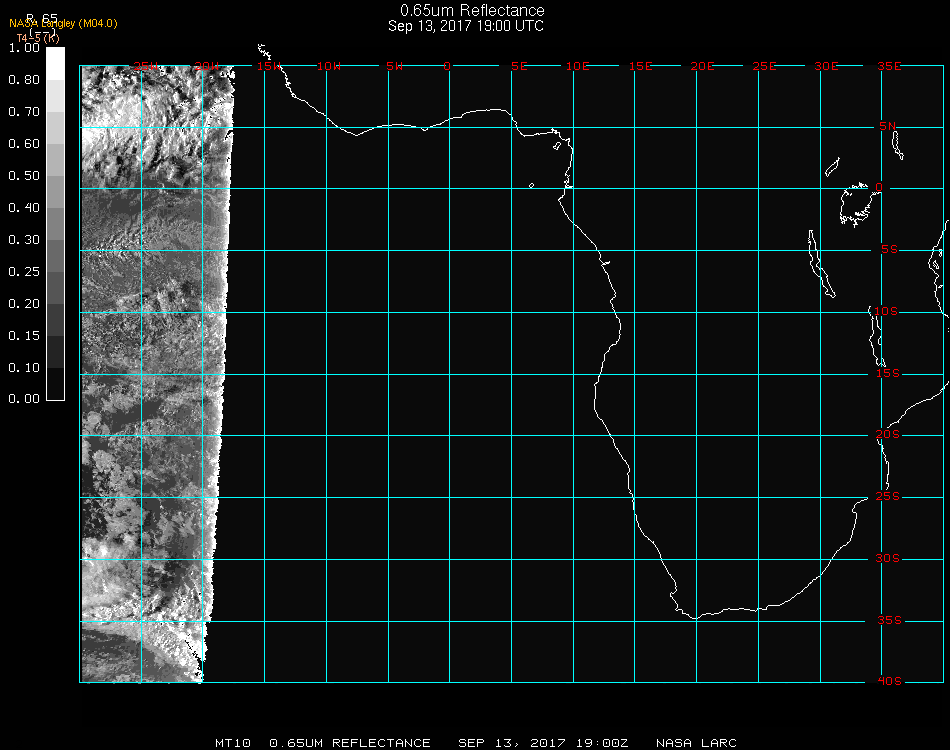Click the 5N latitude label
The width and height of the screenshot is (950, 750).
click(x=888, y=126)
